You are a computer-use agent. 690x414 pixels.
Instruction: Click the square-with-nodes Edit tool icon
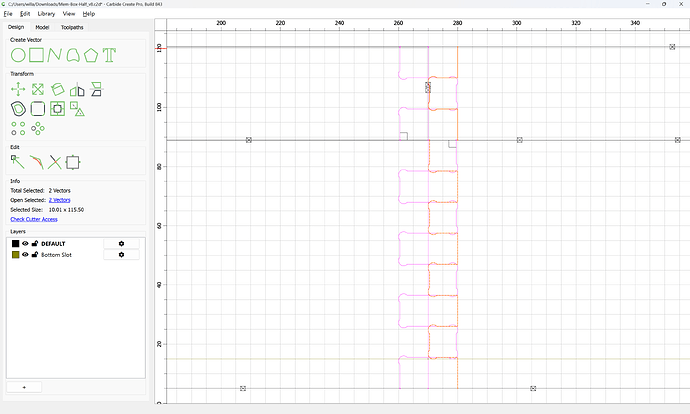(73, 162)
